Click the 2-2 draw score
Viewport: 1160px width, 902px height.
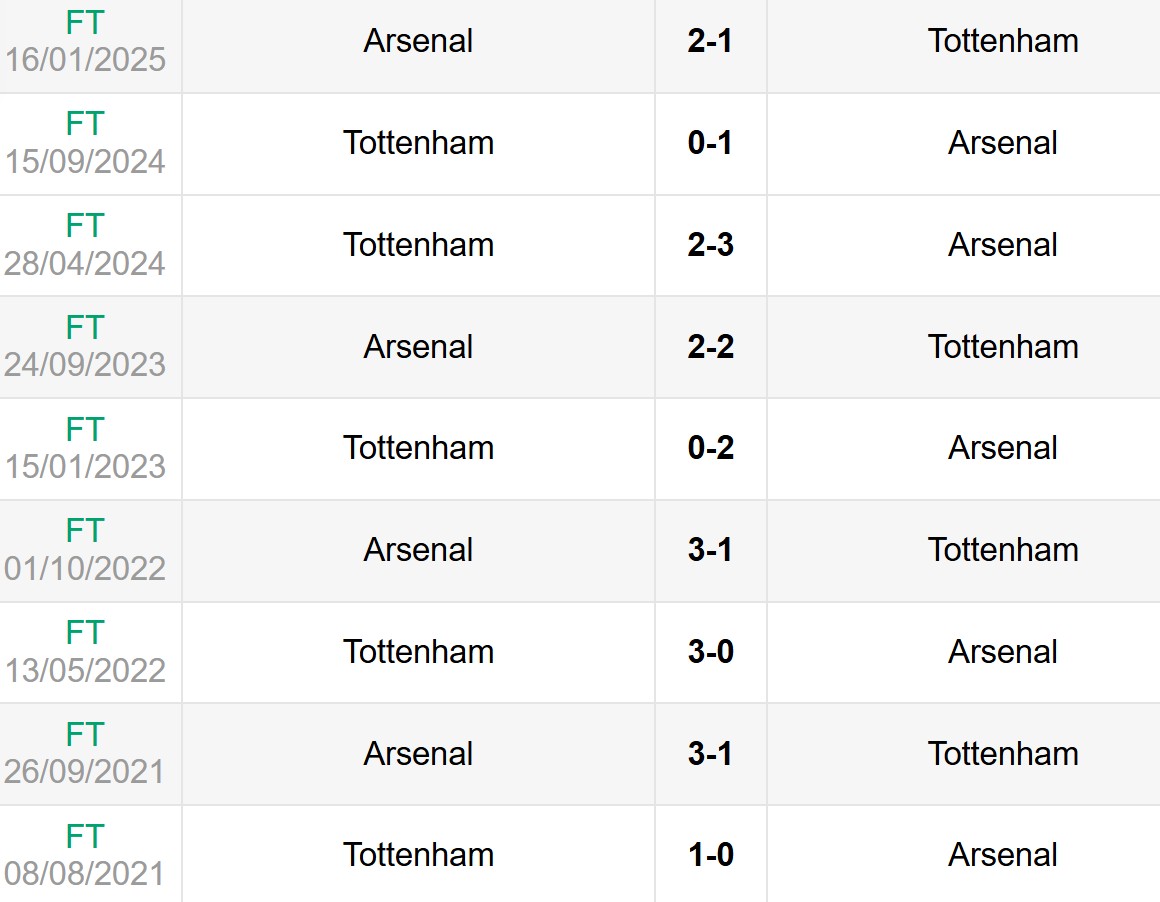[x=710, y=347]
